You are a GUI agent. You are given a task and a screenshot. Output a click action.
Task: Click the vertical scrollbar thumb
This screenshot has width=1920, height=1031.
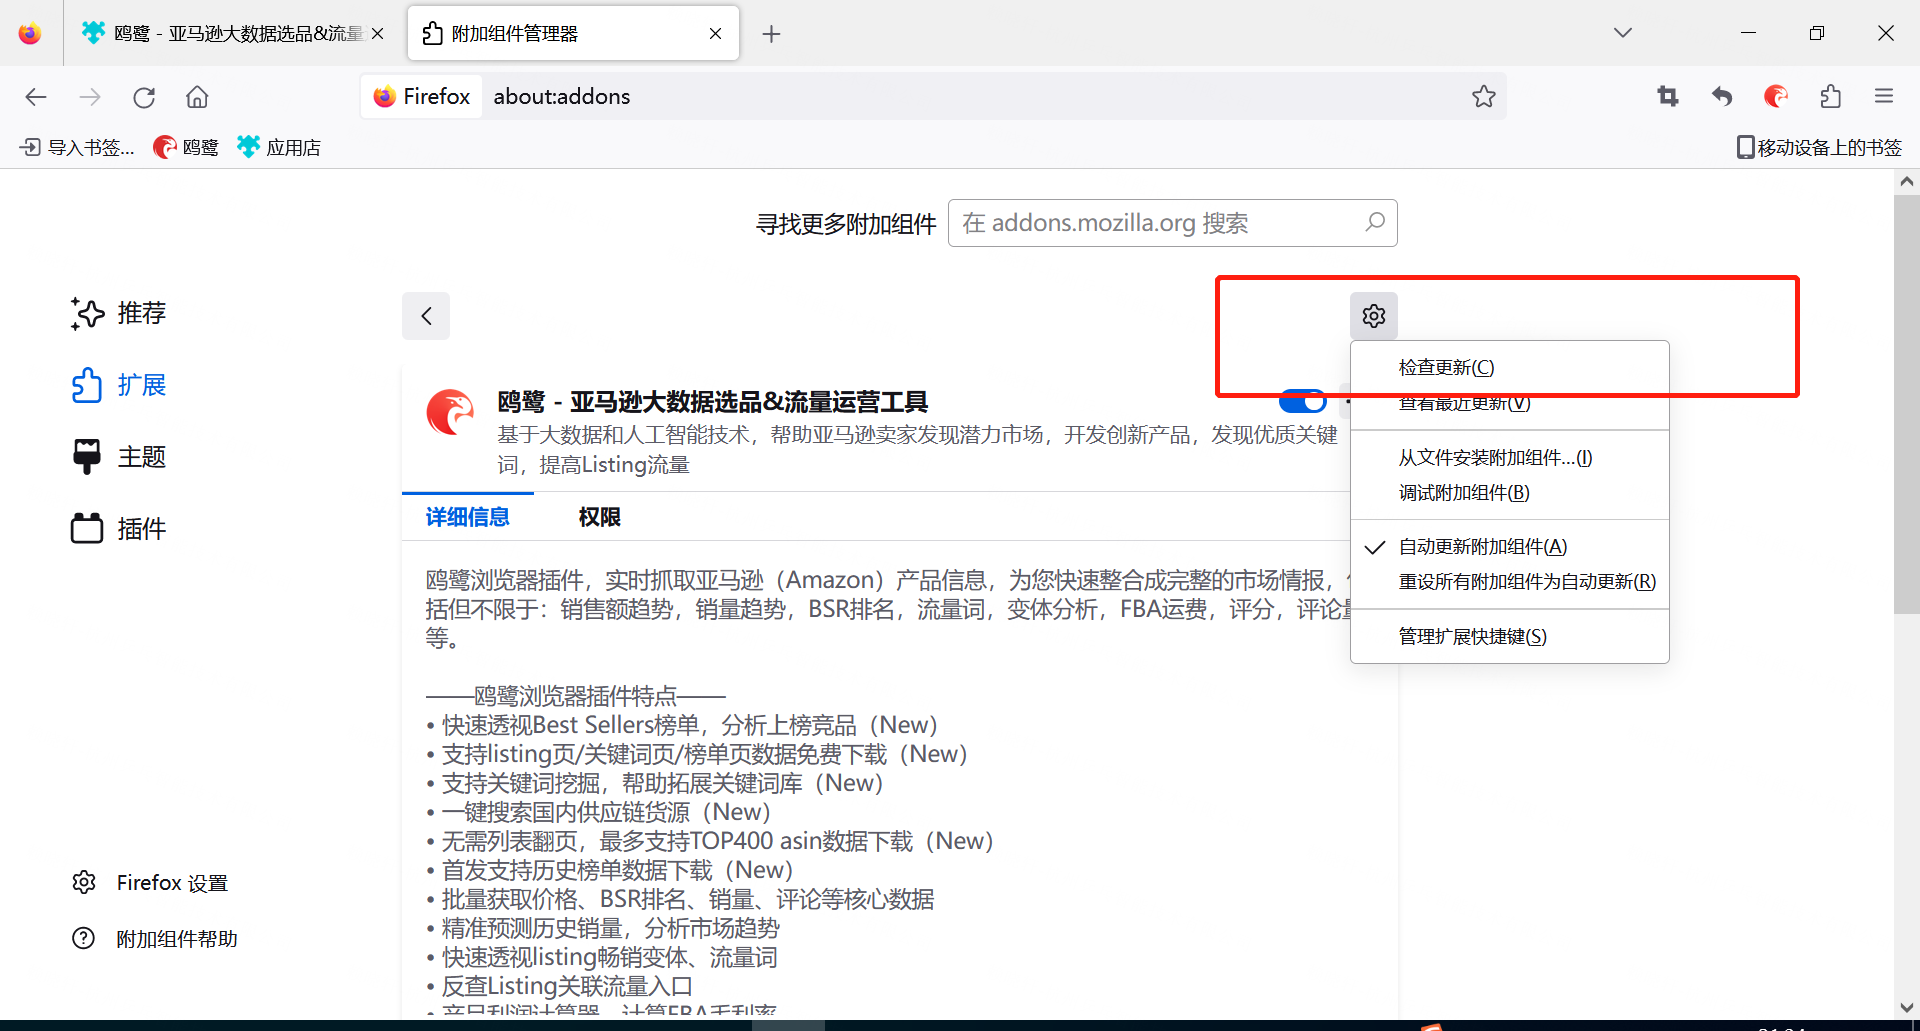pos(1906,404)
